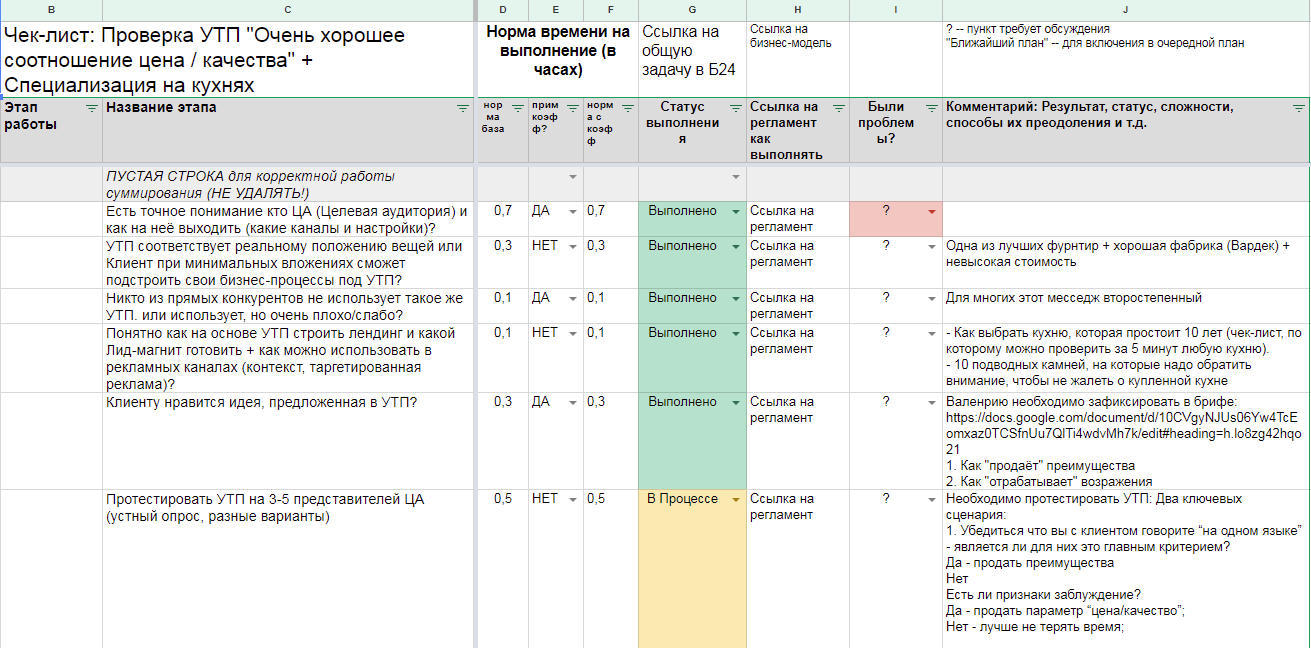Select cell 'Есть точное понимание кто ЦА'
This screenshot has height=648, width=1311.
coord(288,219)
